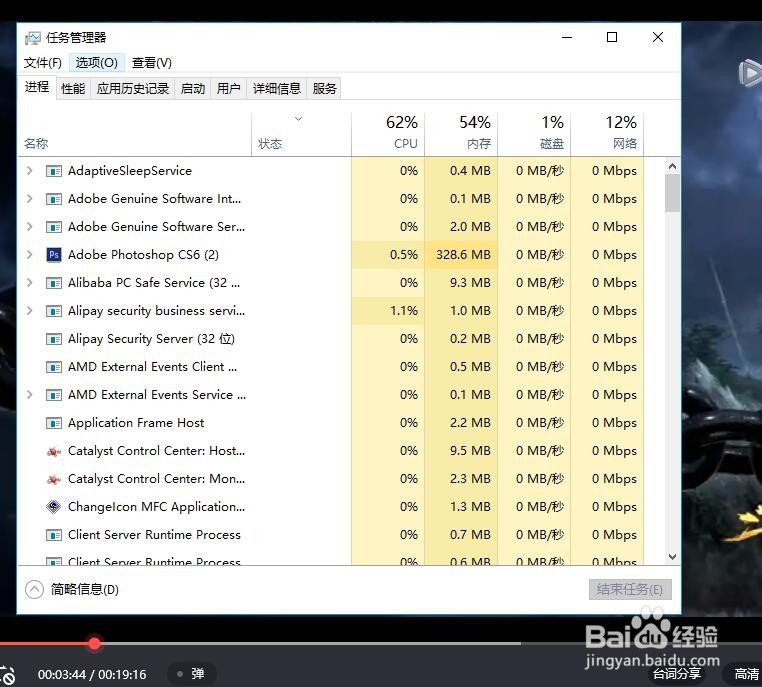Viewport: 762px width, 687px height.
Task: Sort by the 网络 column header
Action: point(607,134)
